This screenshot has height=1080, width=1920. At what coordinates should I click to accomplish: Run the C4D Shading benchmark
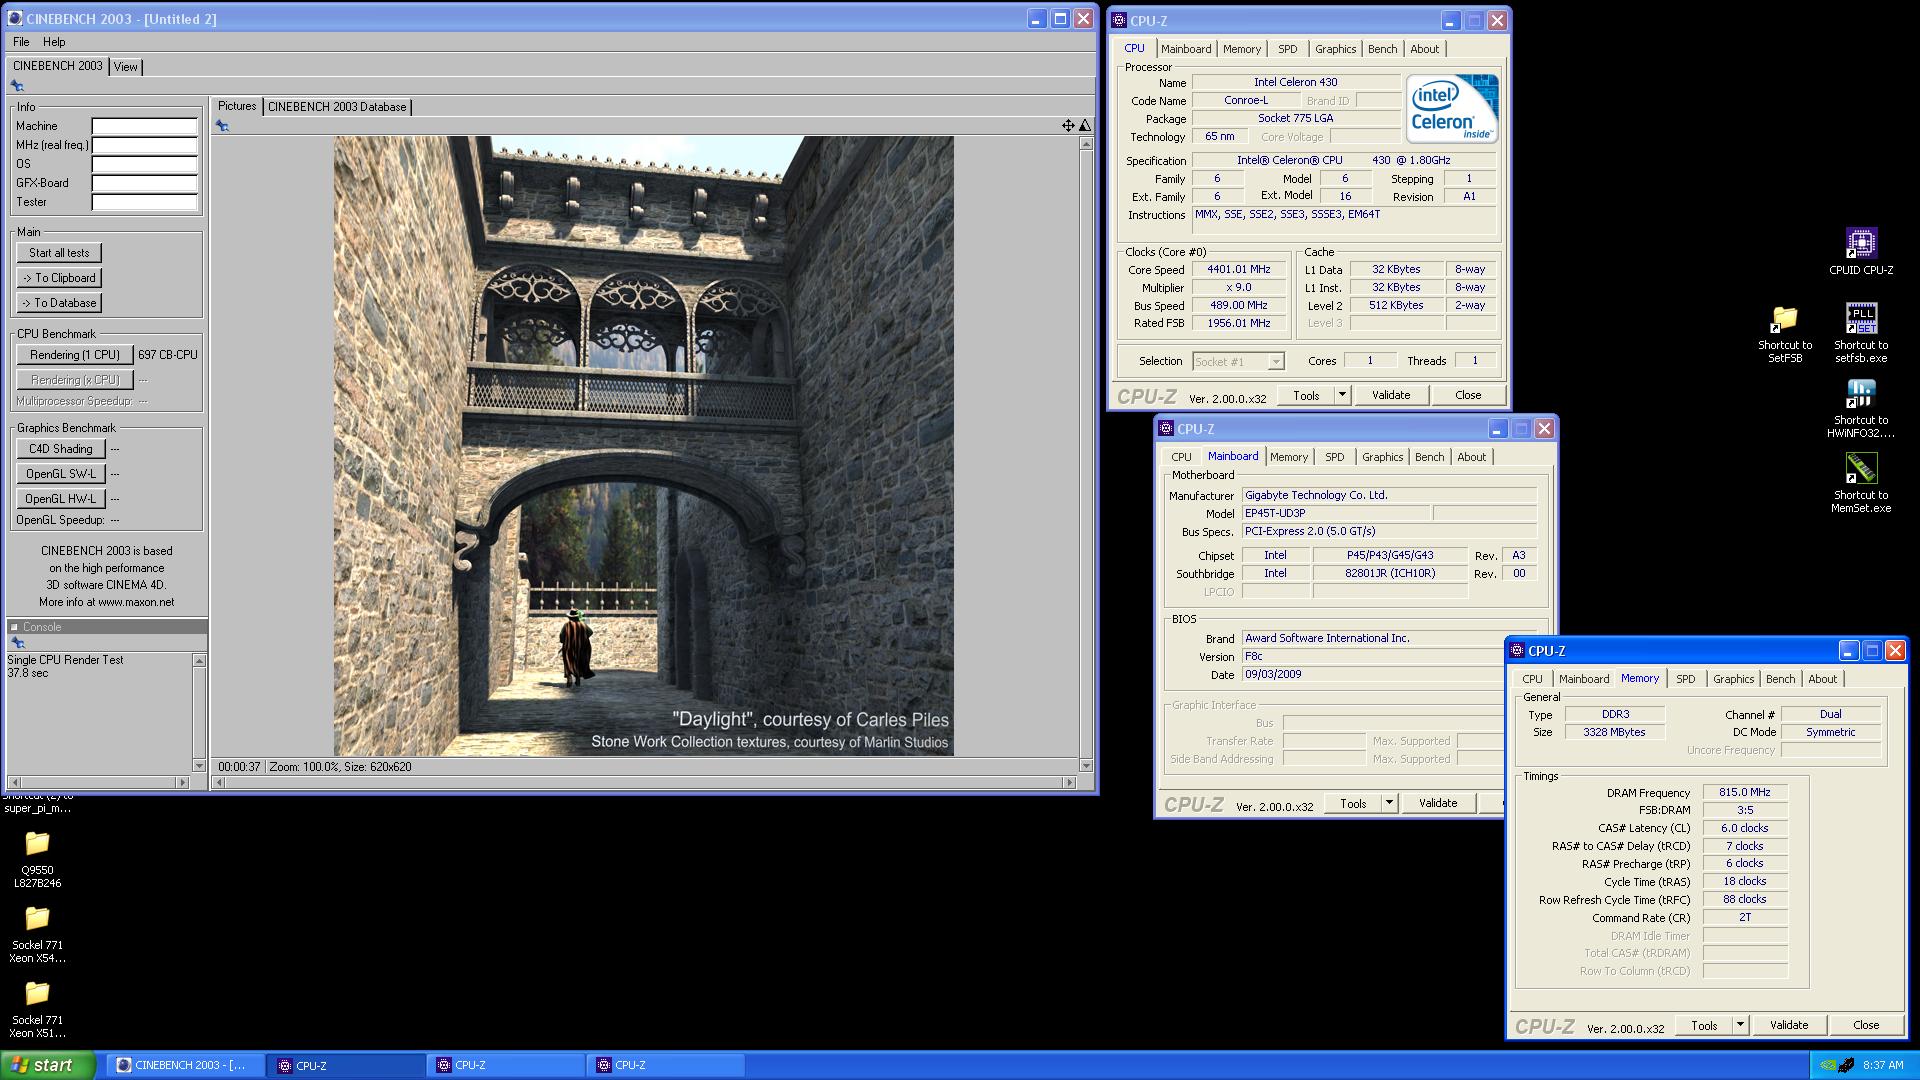60,449
